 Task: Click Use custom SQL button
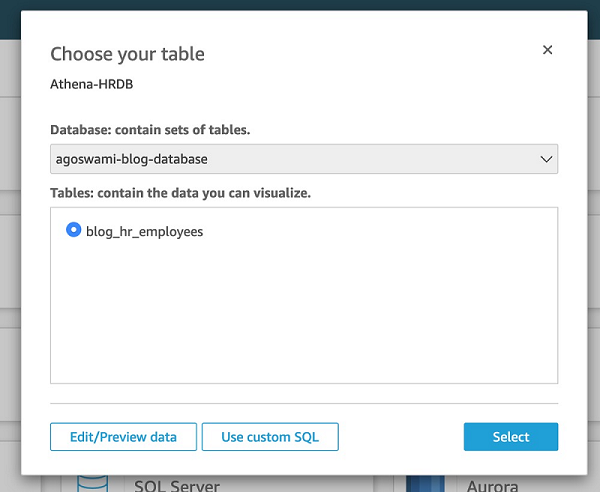click(x=270, y=437)
